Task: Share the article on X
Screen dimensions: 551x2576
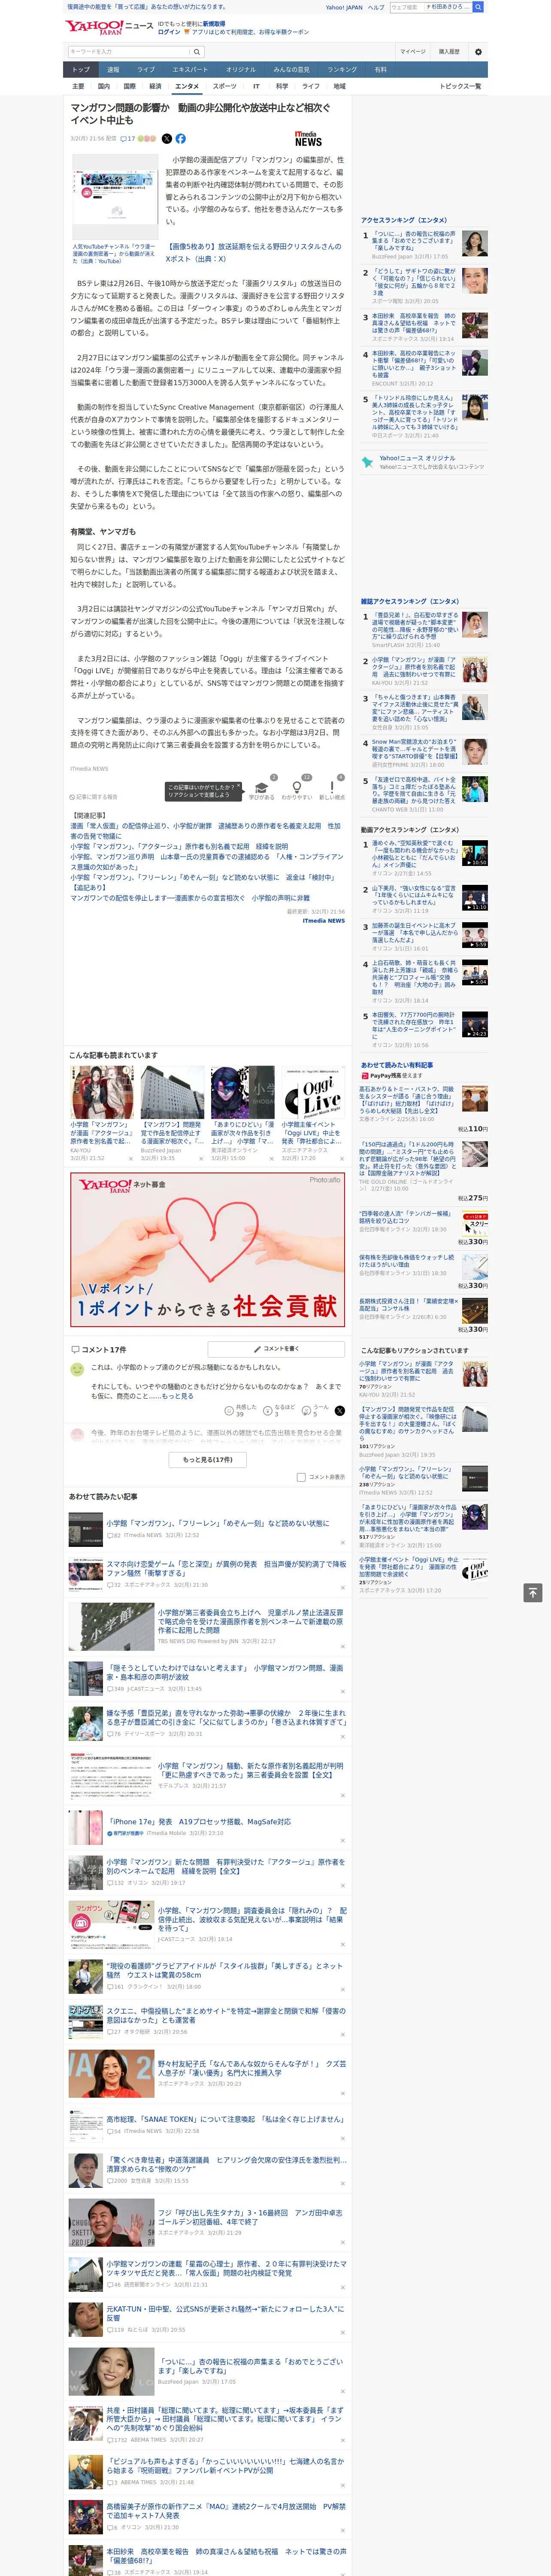Action: coord(167,139)
